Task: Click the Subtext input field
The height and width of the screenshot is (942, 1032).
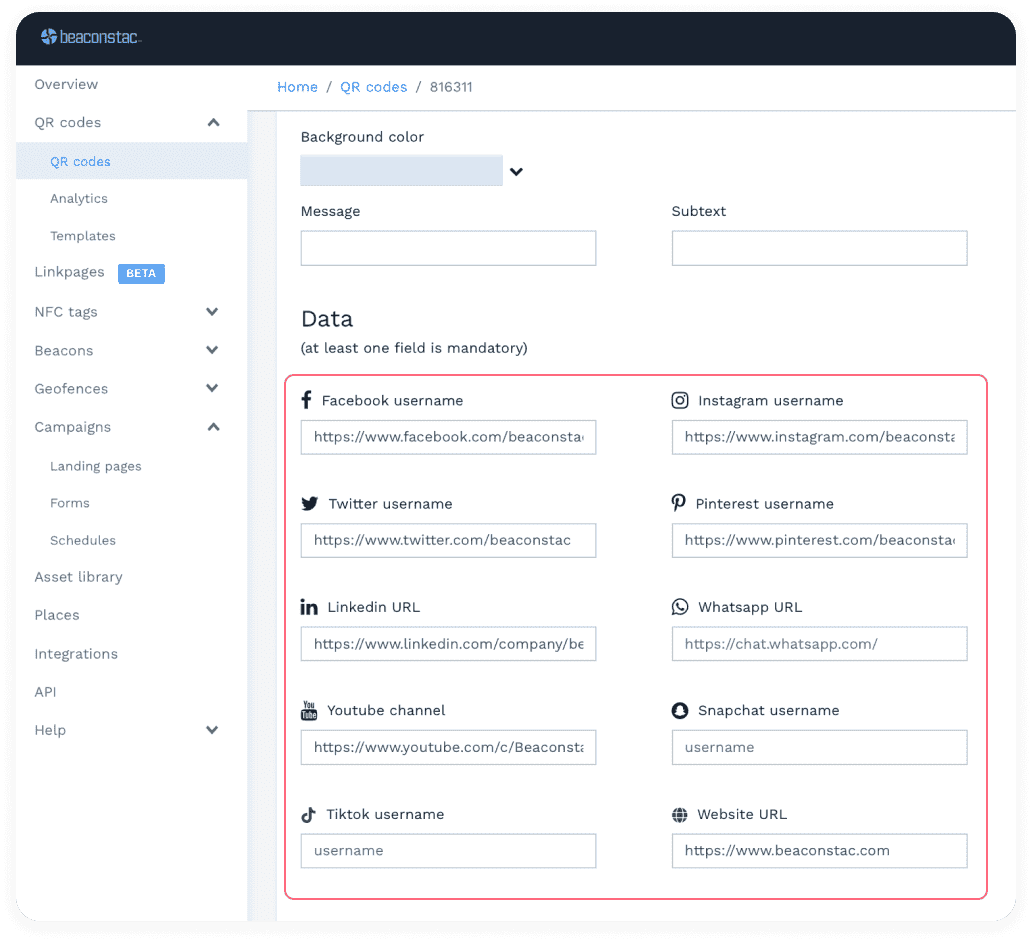Action: click(x=819, y=248)
